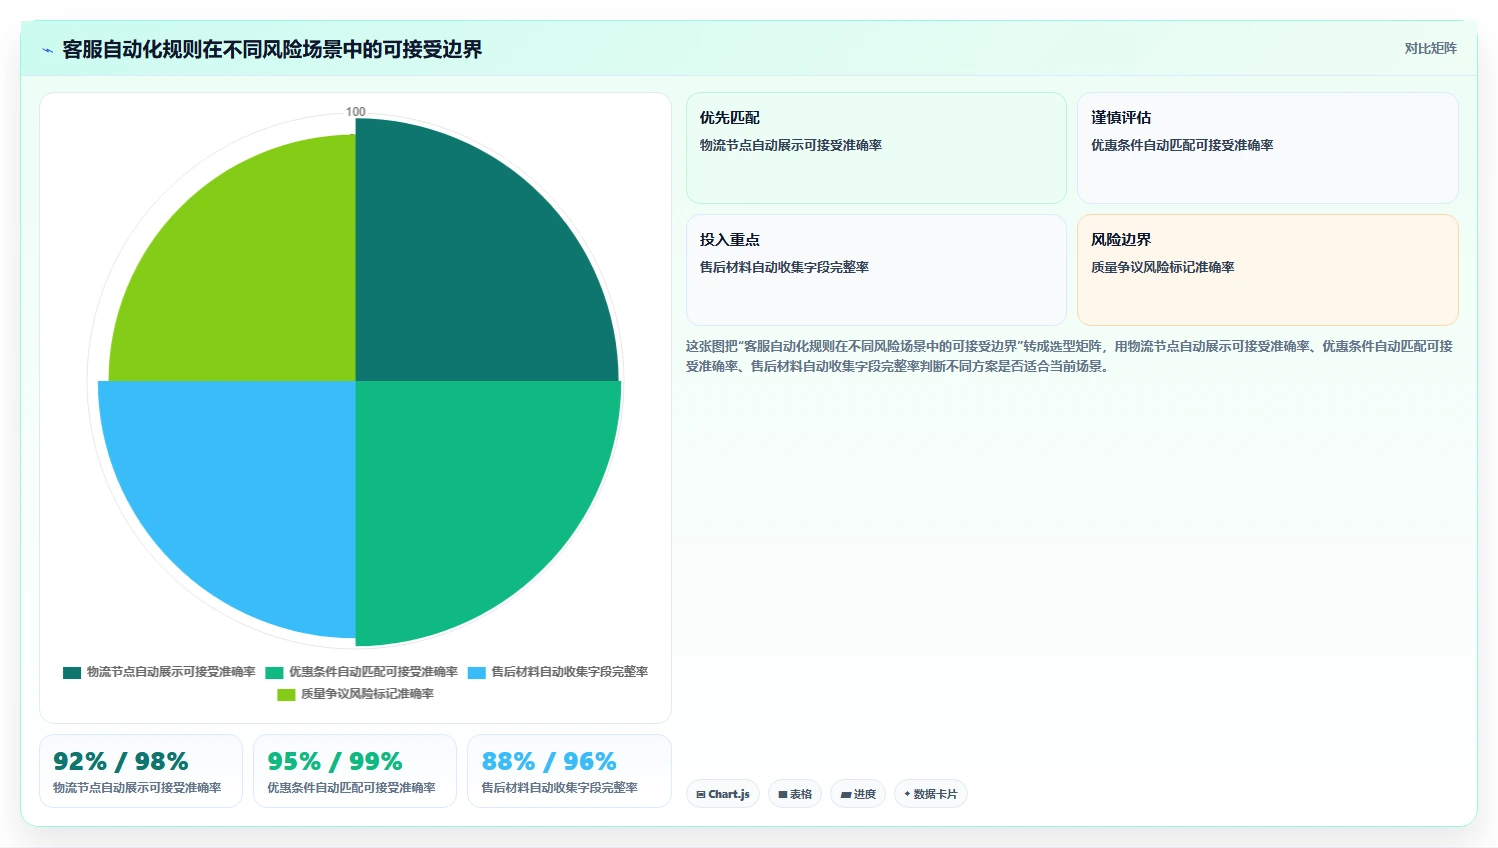Click legend text 优惠条件自动匹配可接受准确率
This screenshot has width=1498, height=848.
(373, 672)
